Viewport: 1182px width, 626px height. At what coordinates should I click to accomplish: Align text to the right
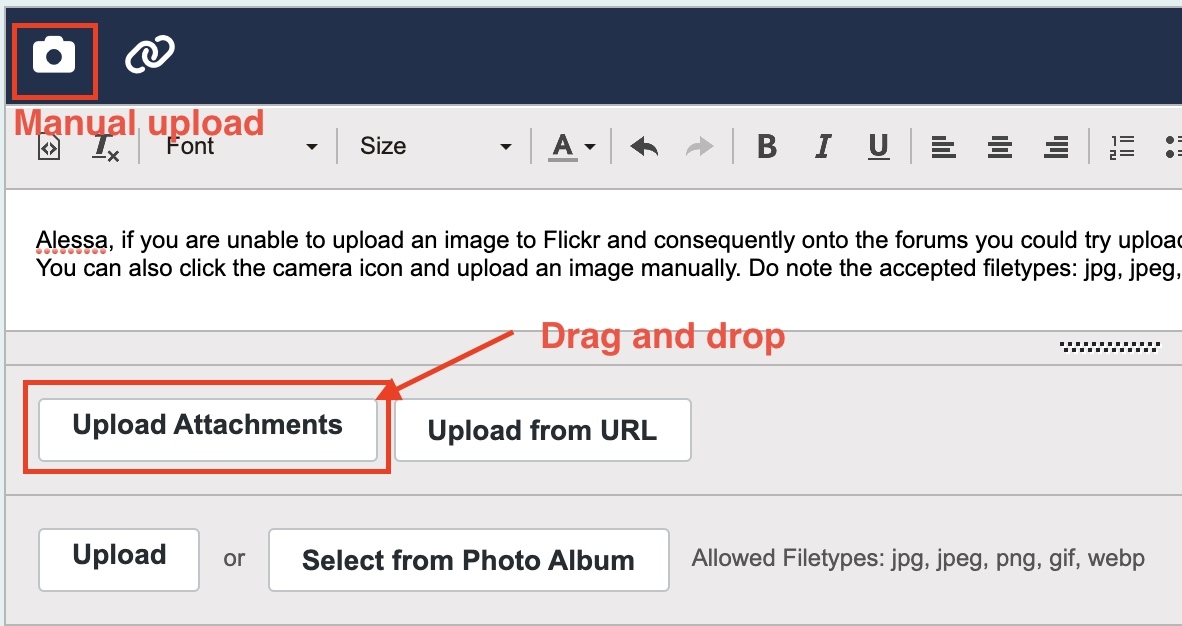[1056, 147]
